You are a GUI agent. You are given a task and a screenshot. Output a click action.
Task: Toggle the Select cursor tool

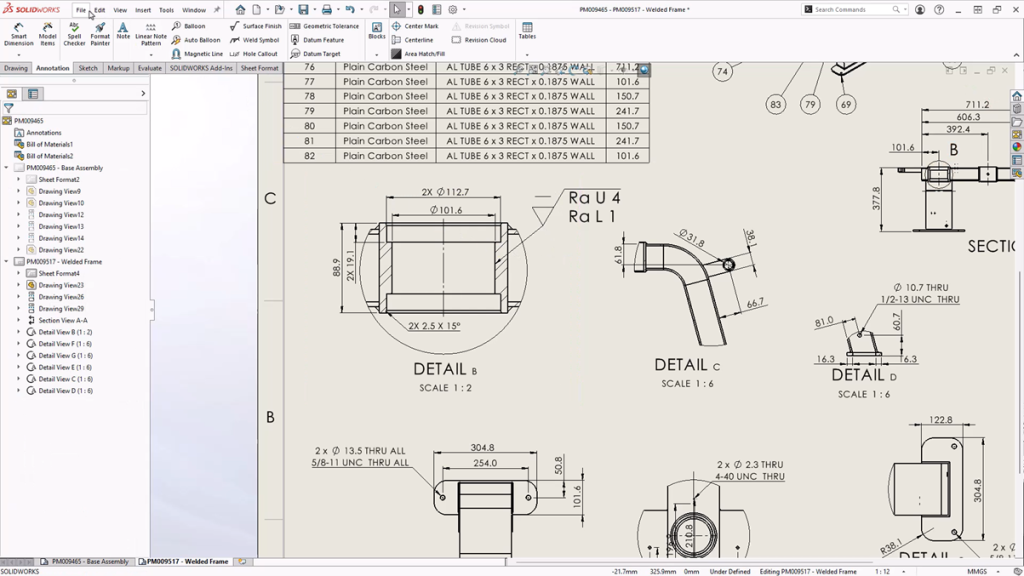(x=396, y=10)
